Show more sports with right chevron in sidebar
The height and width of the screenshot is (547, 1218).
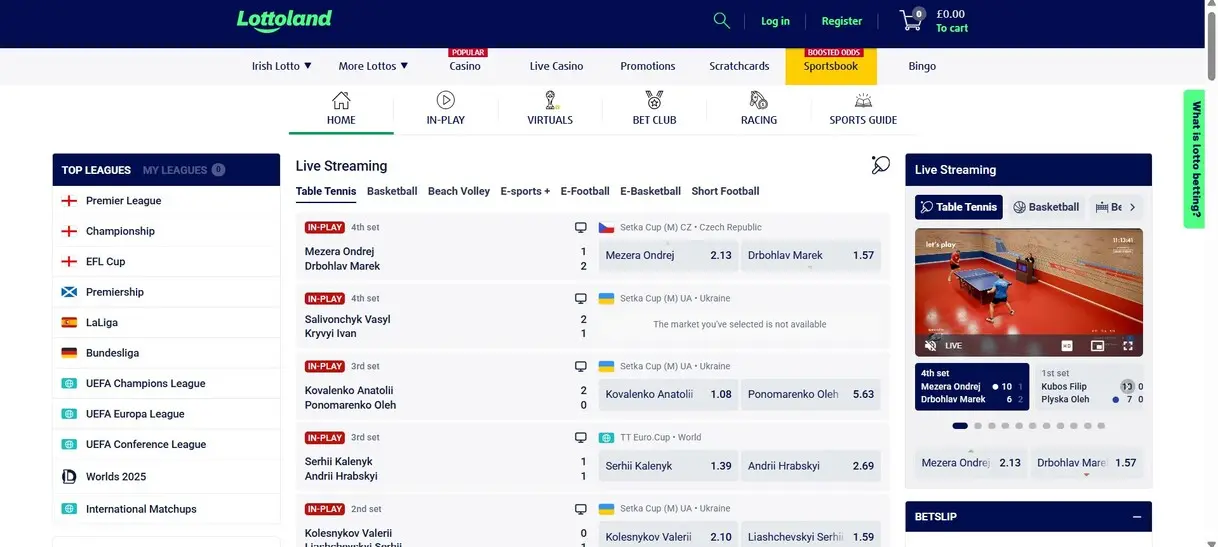coord(1132,207)
